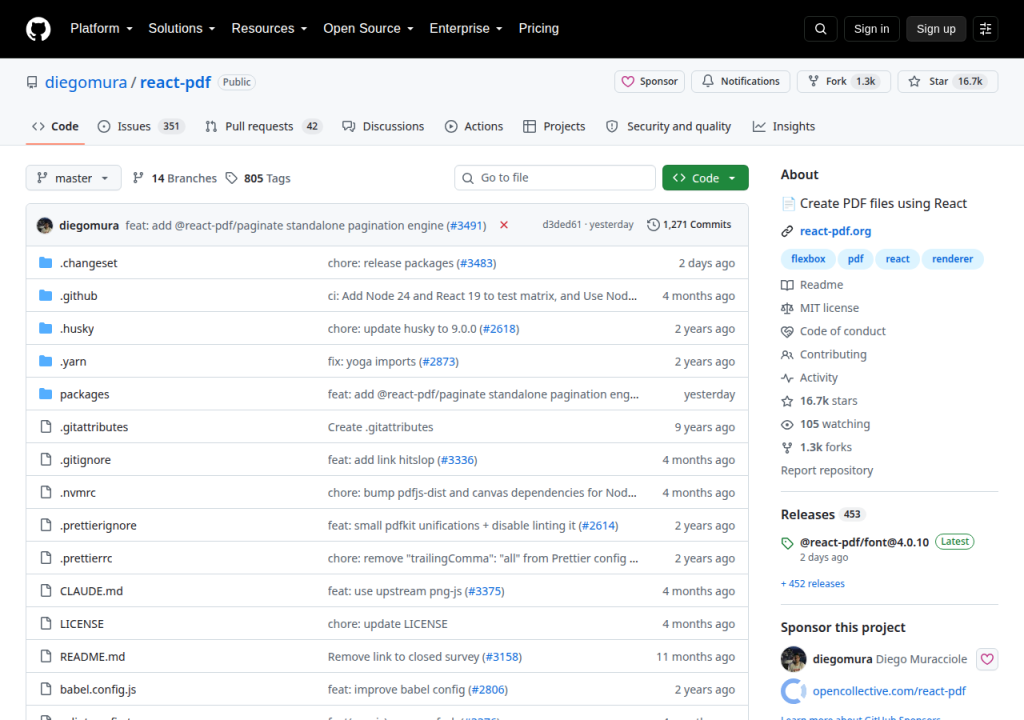Open the Projects tab
Screen dimensions: 1024x720
(x=554, y=126)
